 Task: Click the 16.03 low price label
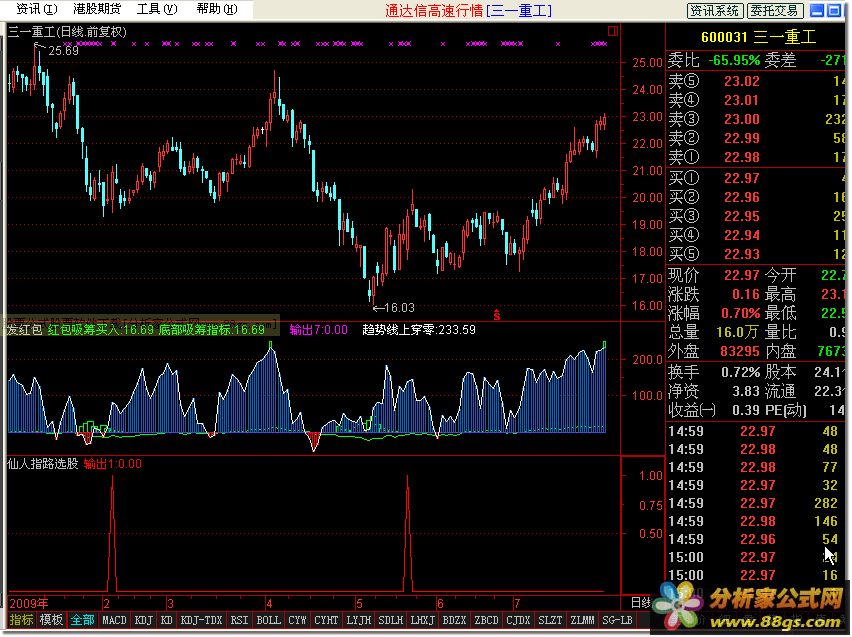pos(399,308)
